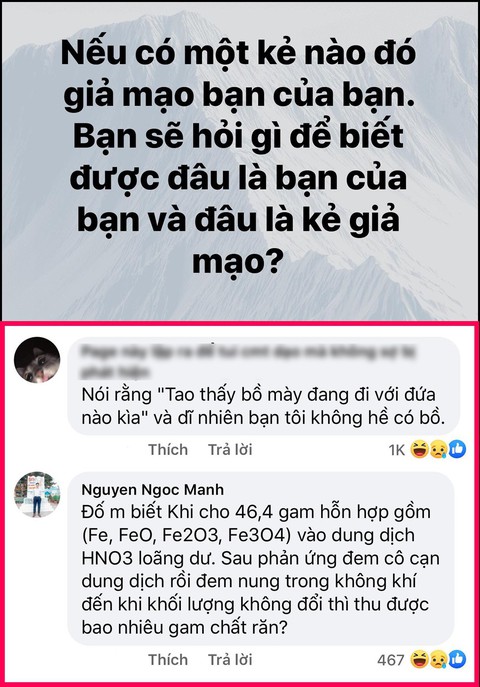Click Thích under Nguyen Ngoc Manh's comment
This screenshot has width=480, height=687.
(x=168, y=659)
